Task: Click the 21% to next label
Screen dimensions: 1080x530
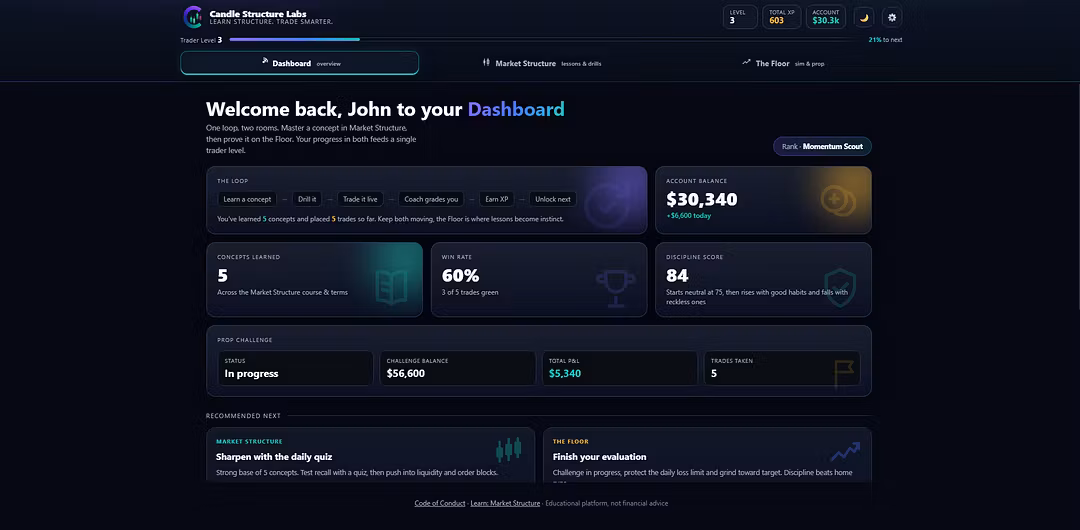Action: tap(885, 40)
